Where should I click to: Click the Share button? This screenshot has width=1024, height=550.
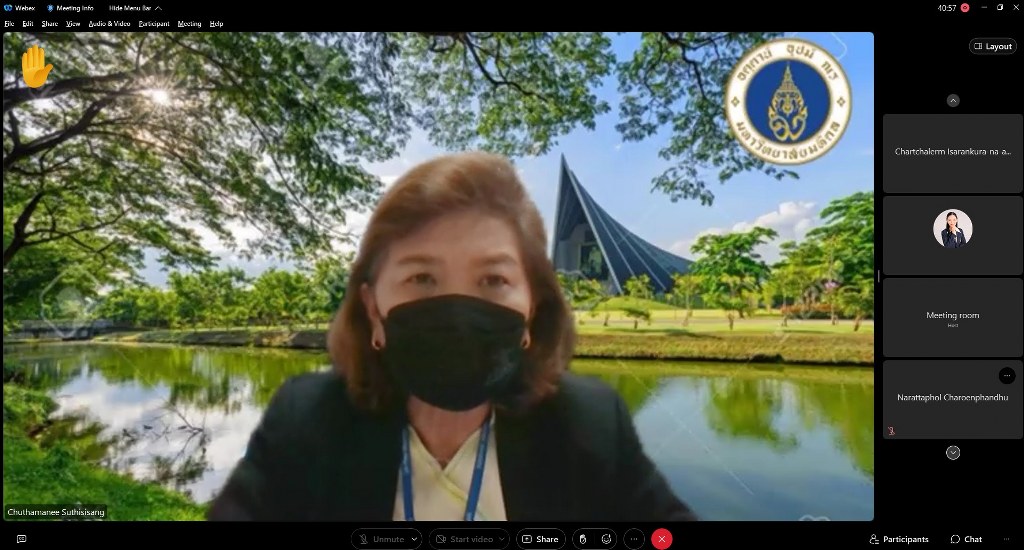[x=540, y=539]
